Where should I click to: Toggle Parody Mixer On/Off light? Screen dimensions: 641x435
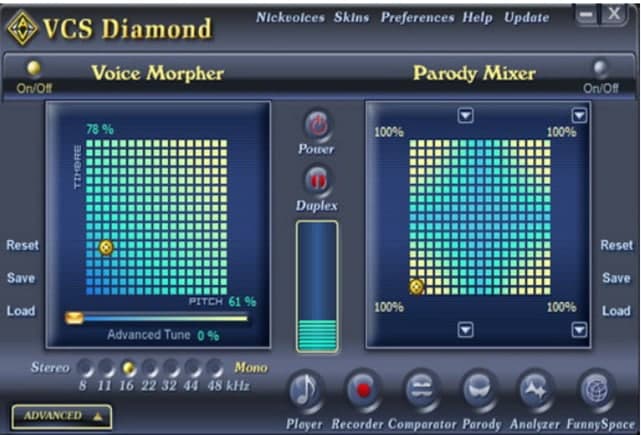tap(601, 68)
